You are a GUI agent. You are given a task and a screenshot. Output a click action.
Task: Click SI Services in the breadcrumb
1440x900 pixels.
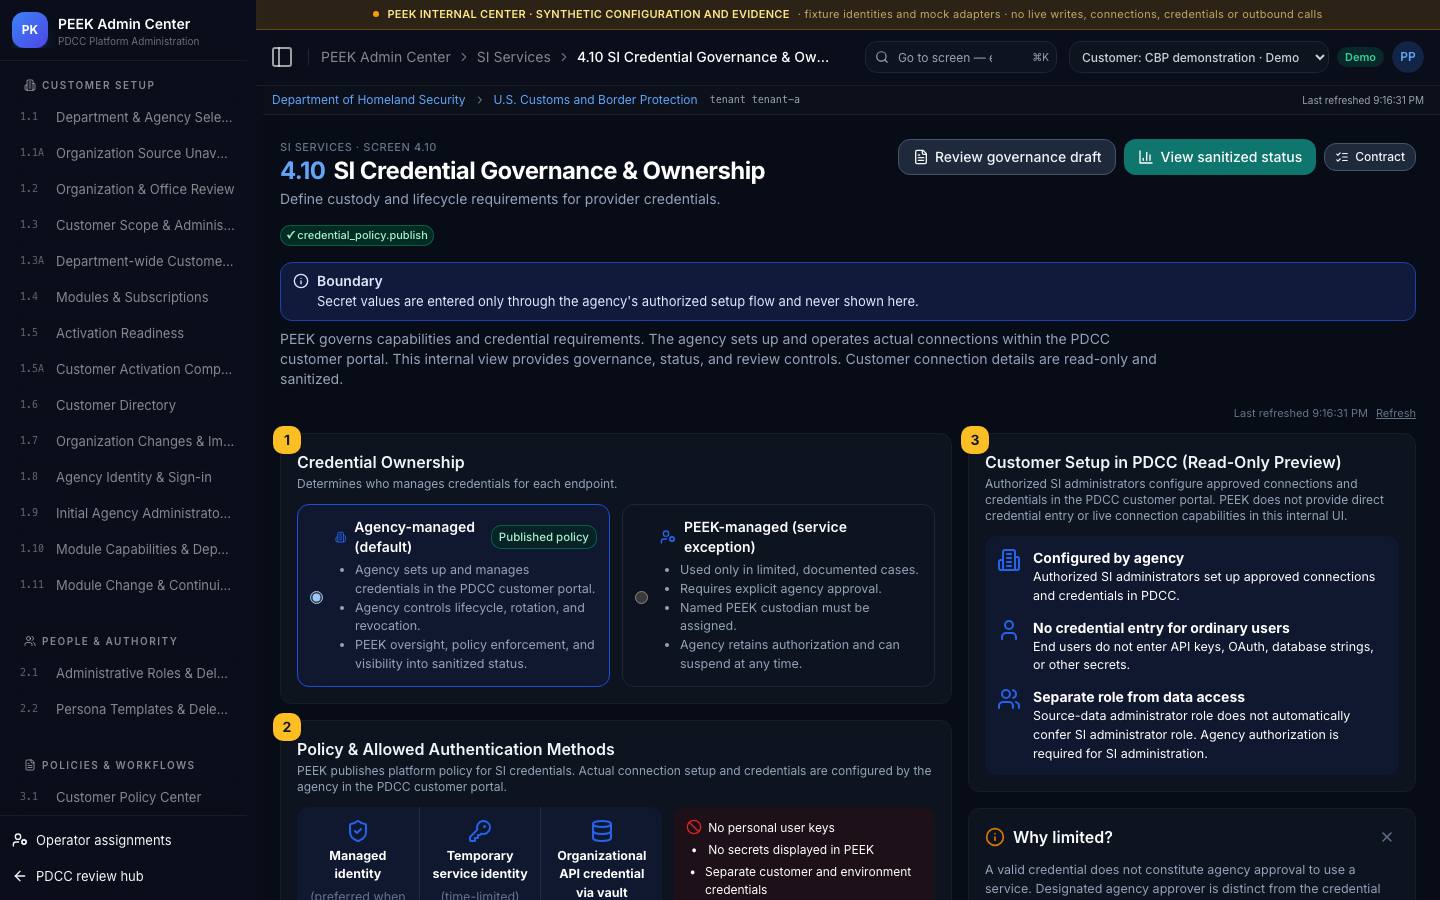tap(514, 57)
